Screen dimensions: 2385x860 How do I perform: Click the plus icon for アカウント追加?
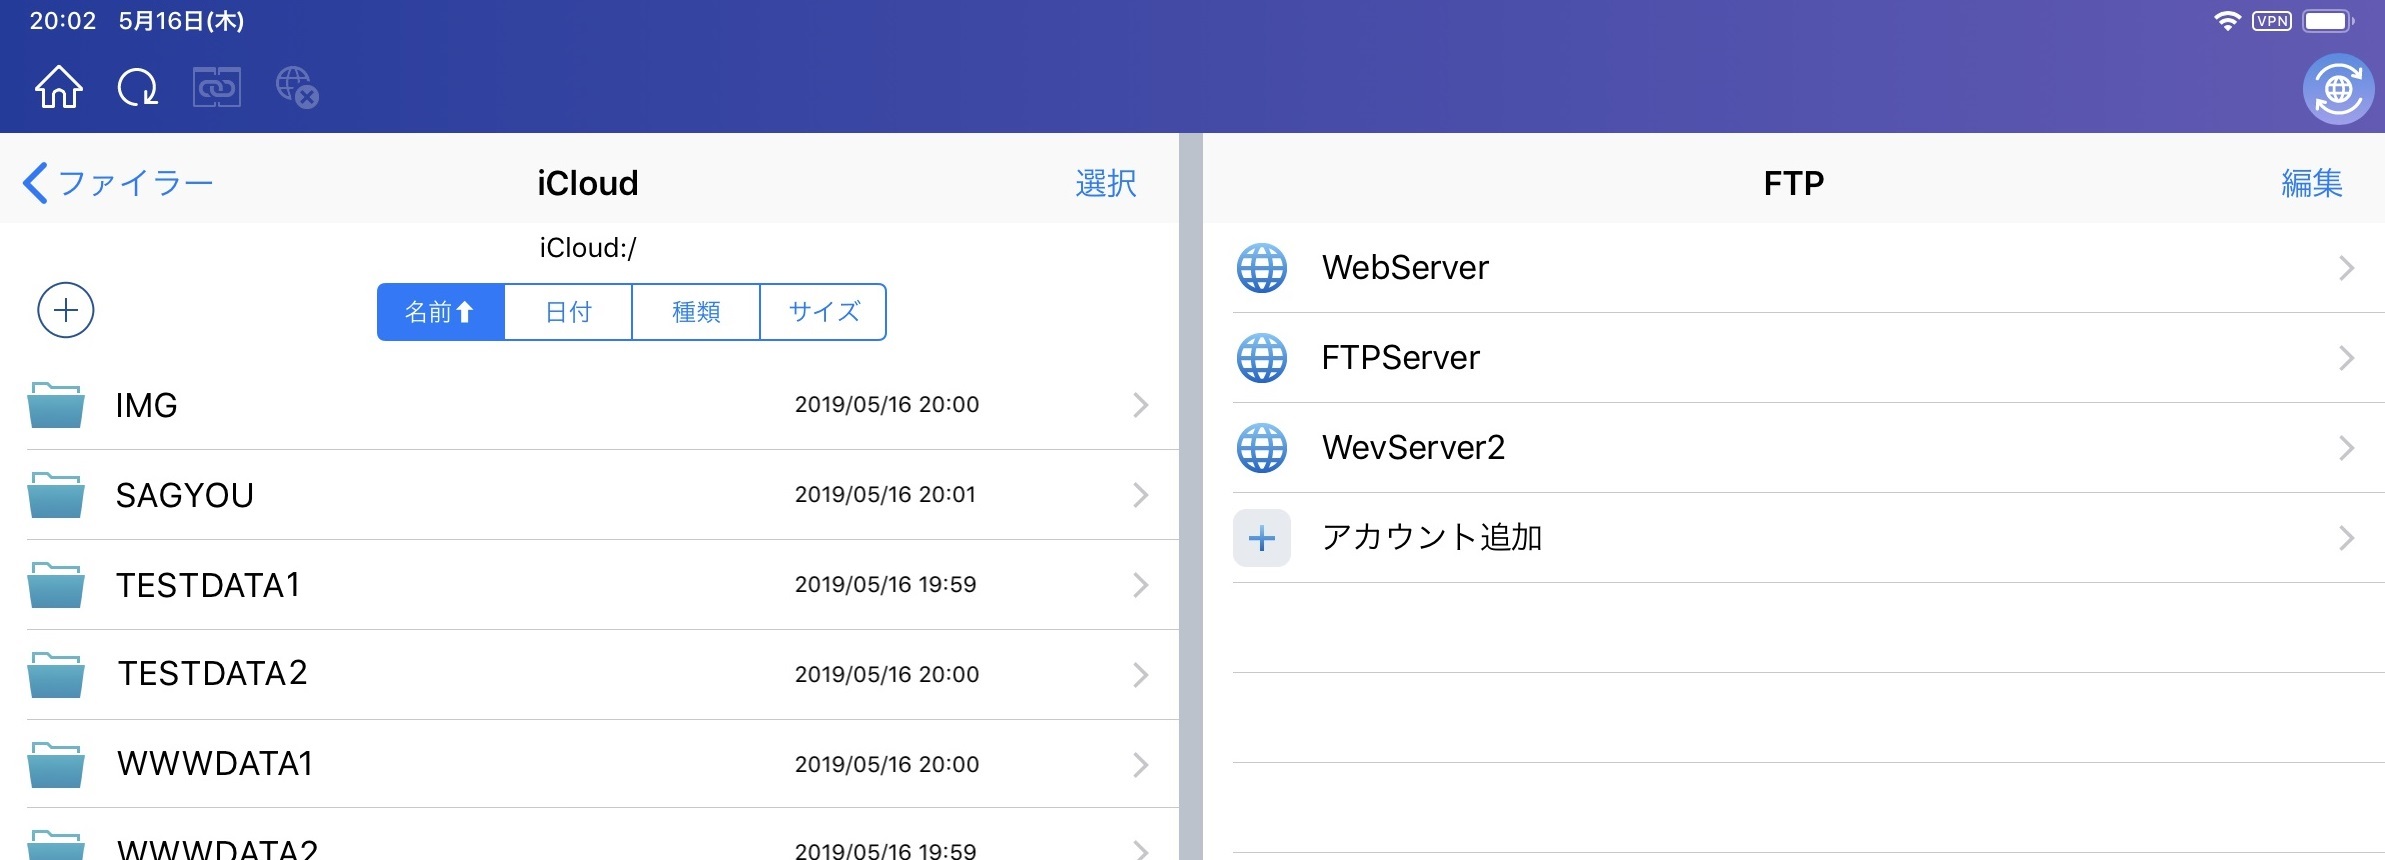[1262, 538]
